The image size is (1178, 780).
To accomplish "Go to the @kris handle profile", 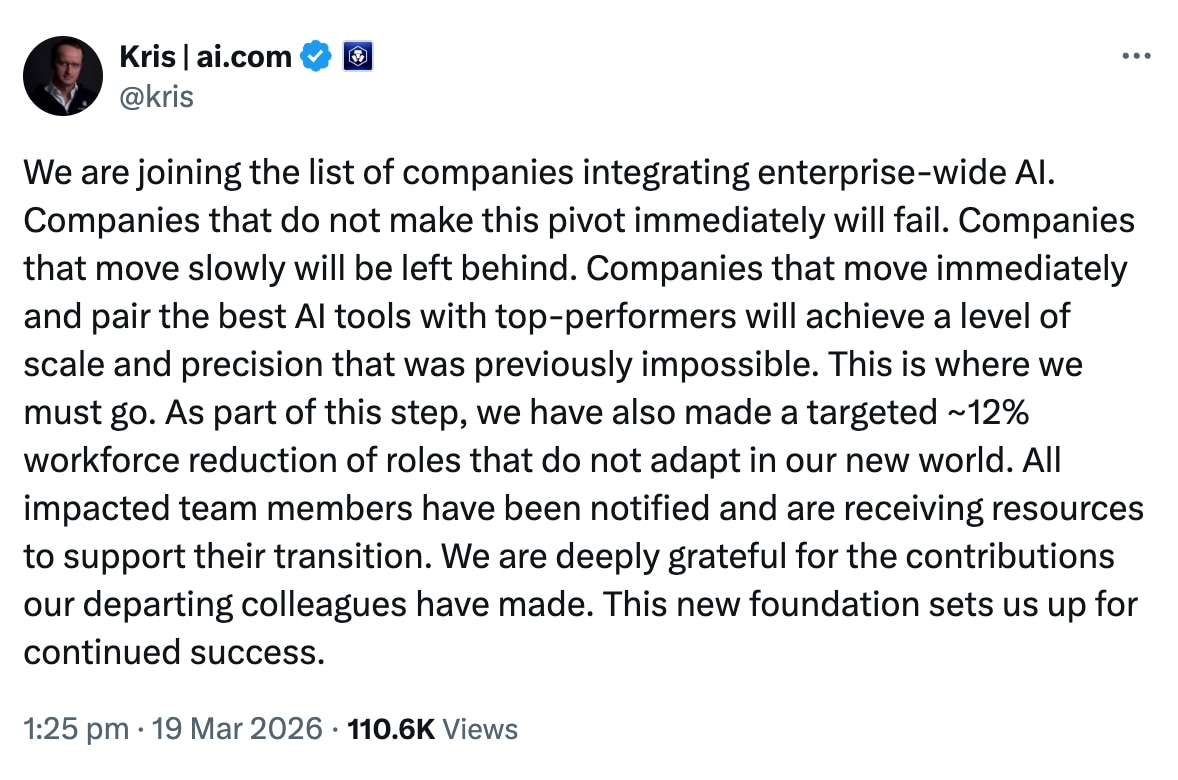I will coord(156,96).
